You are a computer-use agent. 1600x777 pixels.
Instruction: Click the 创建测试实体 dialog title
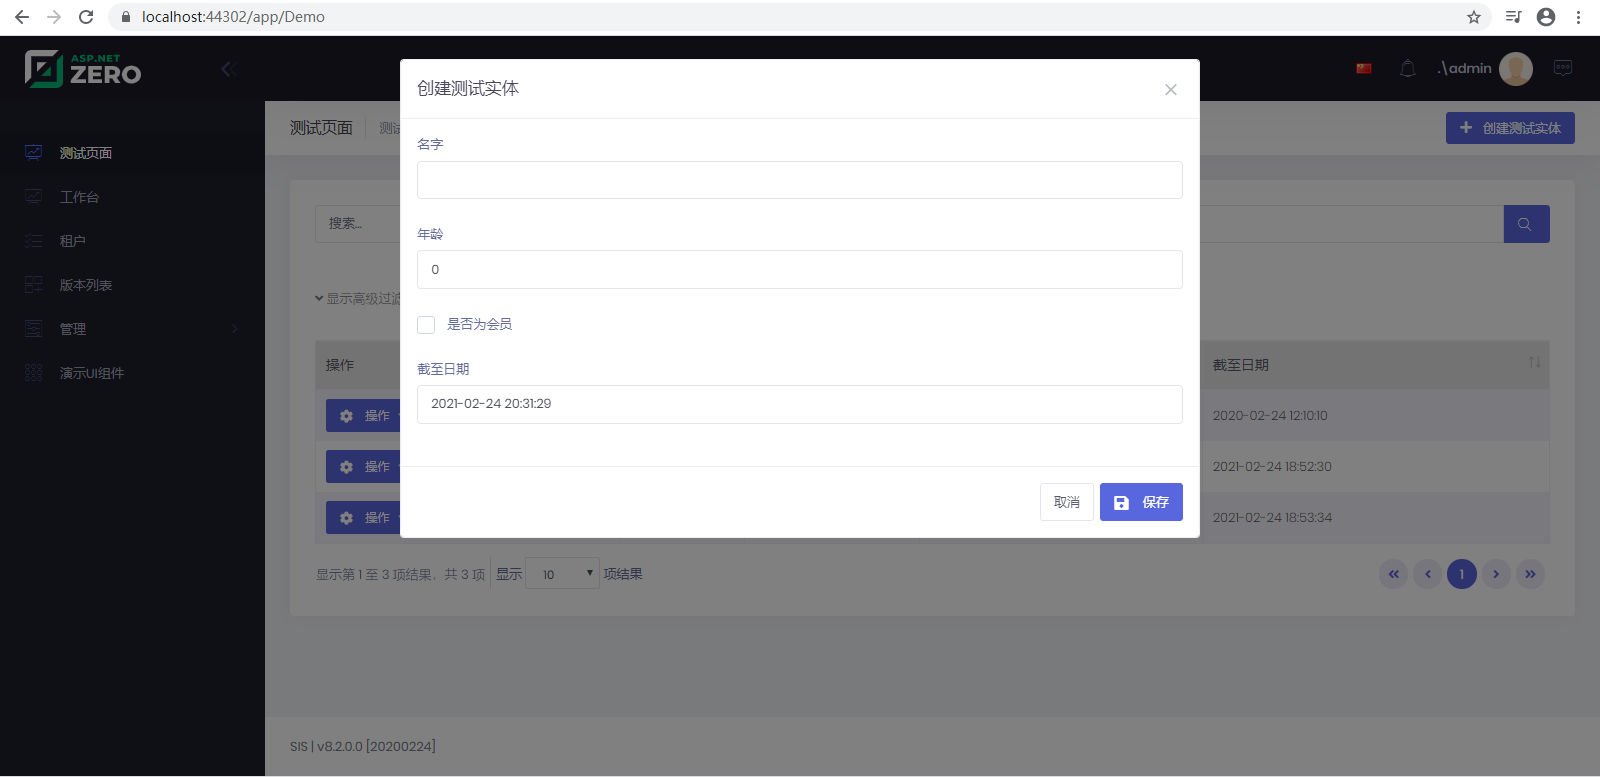pyautogui.click(x=468, y=89)
